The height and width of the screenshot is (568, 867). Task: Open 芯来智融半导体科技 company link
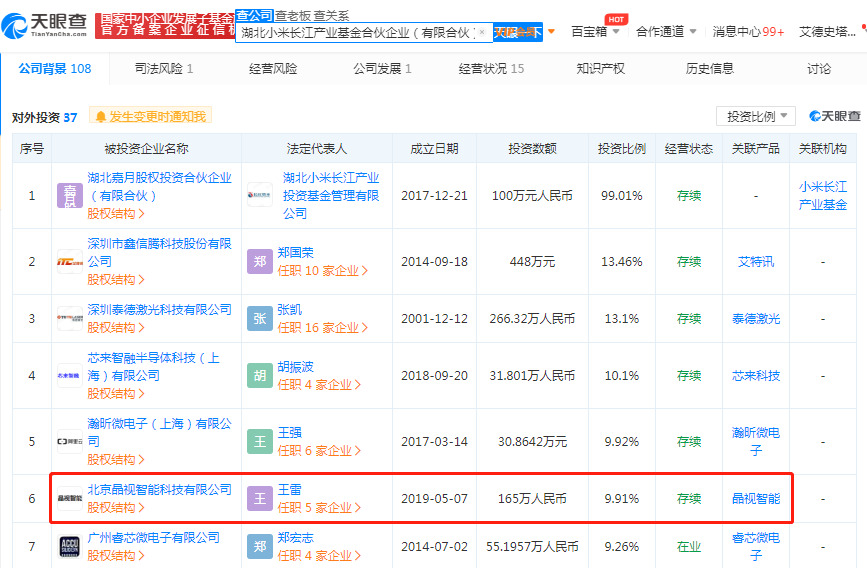point(153,367)
